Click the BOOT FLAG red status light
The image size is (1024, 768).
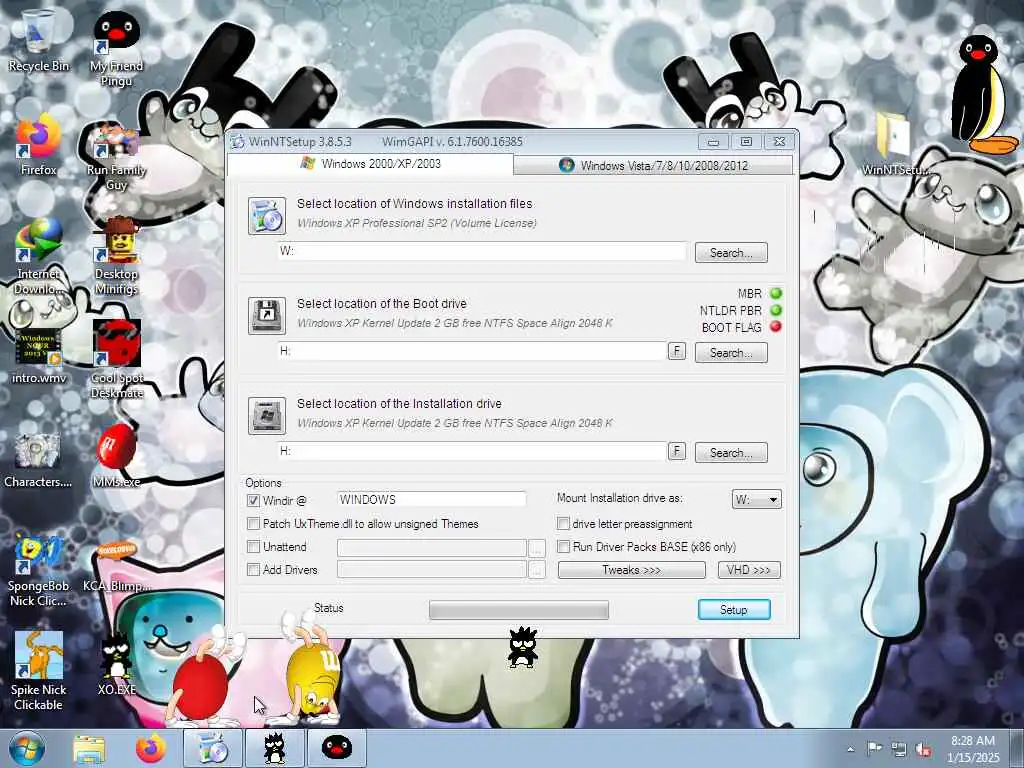(x=776, y=327)
